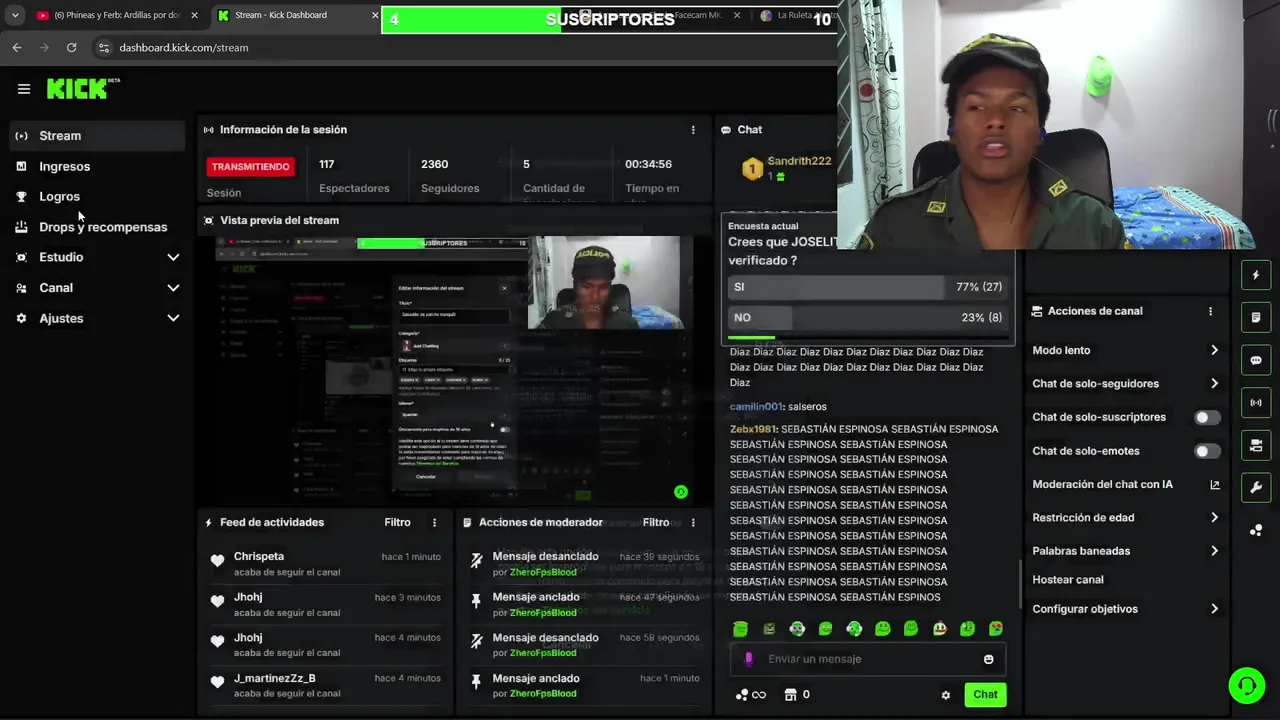This screenshot has width=1280, height=720.
Task: Click Hostear canal
Action: pos(1068,580)
